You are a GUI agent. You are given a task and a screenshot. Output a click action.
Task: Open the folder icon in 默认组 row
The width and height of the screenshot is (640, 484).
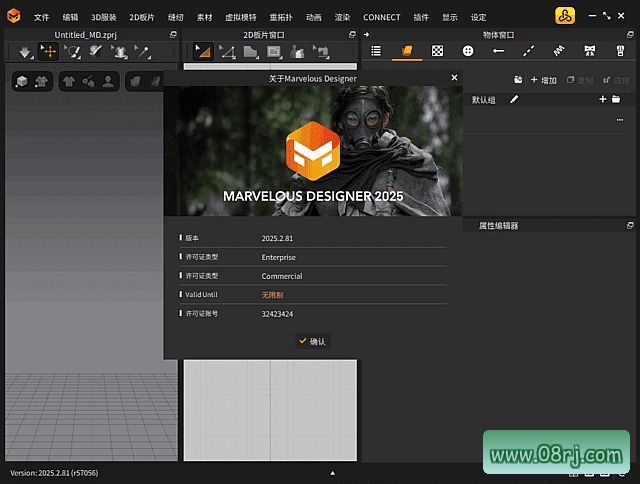(x=616, y=99)
